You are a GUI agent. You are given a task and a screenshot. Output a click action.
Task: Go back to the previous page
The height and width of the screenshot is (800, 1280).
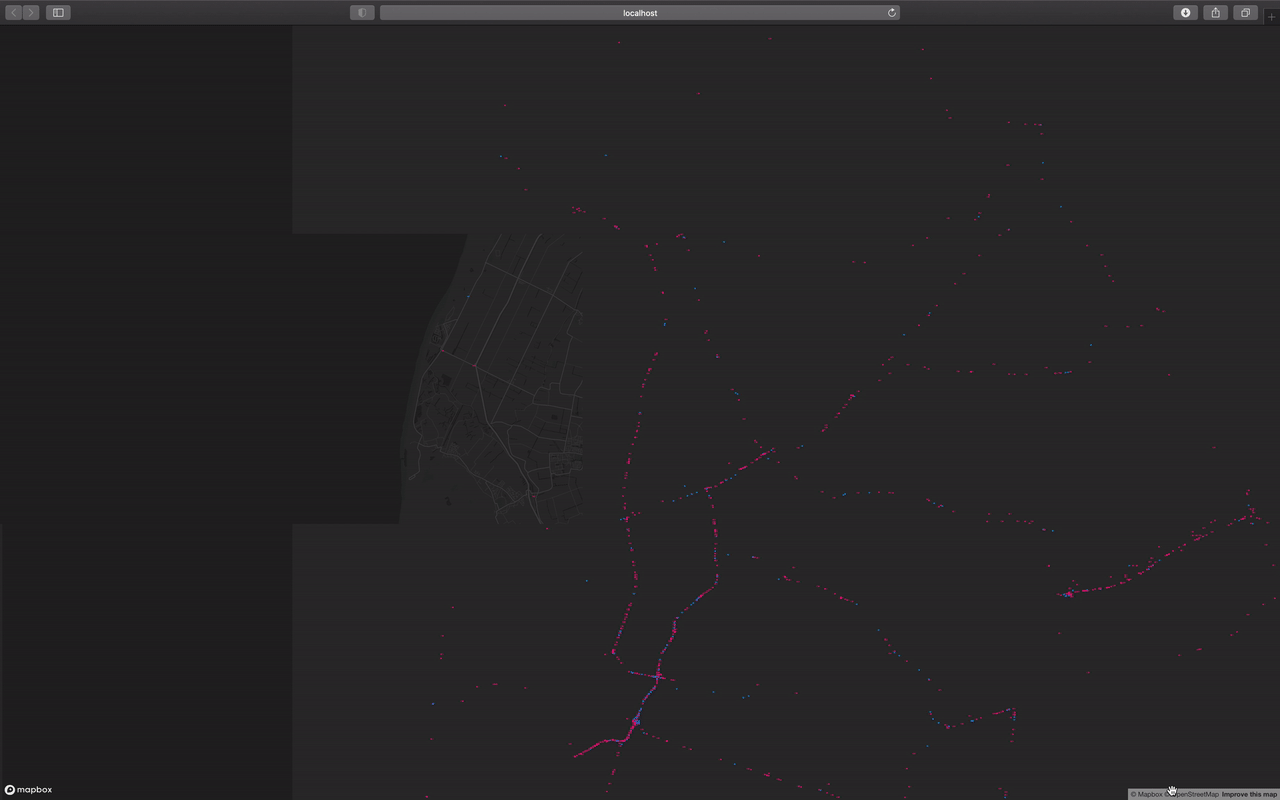tap(14, 13)
